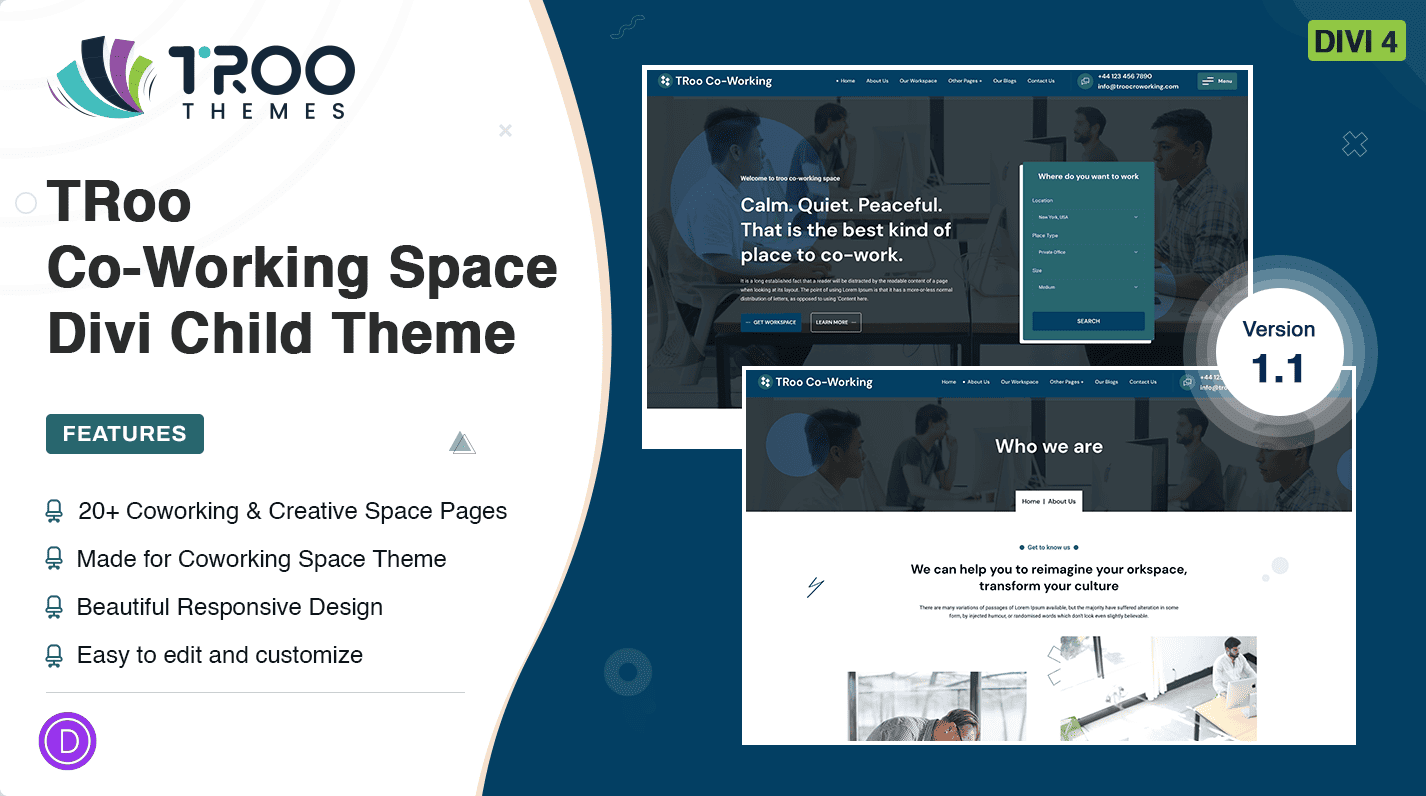Viewport: 1426px width, 796px height.
Task: Click the purple Divi logo icon
Action: [x=67, y=741]
